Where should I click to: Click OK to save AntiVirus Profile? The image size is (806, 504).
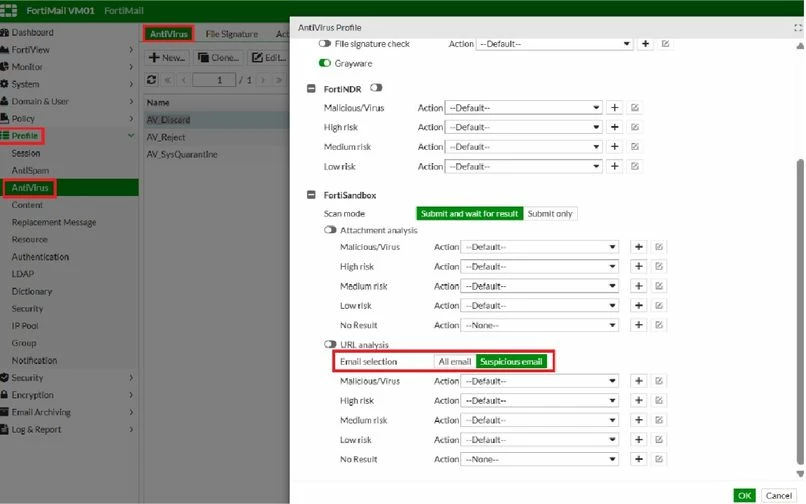pos(744,496)
